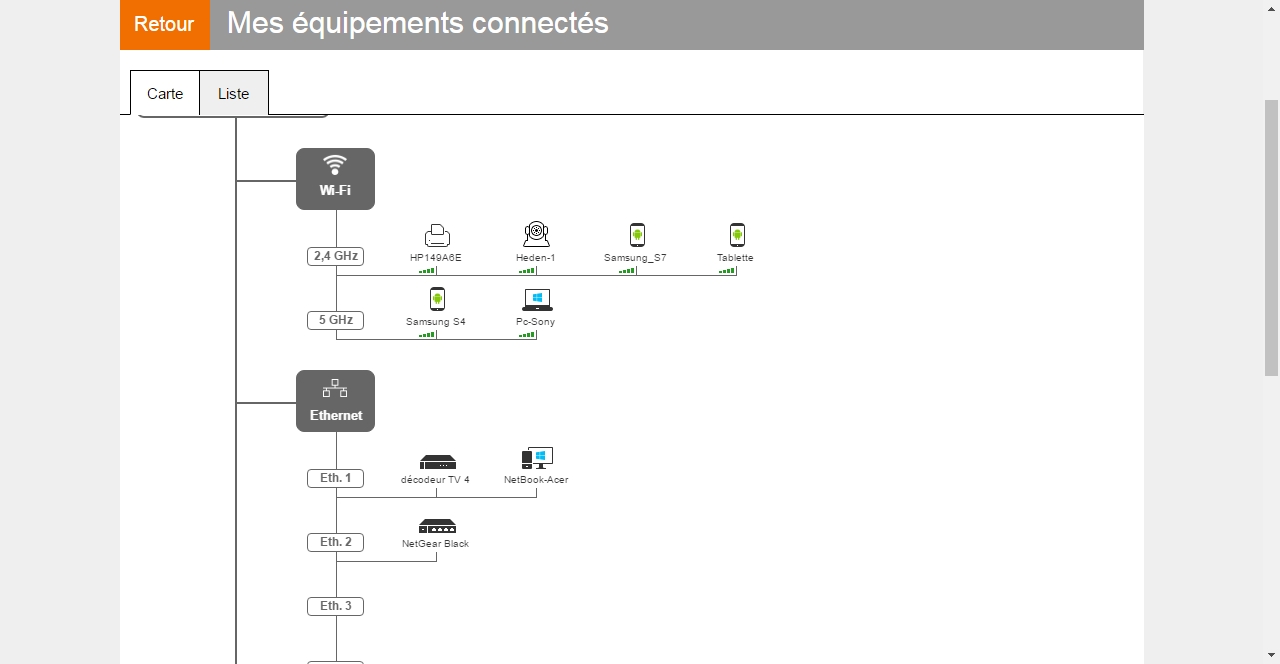
Task: Open the Heden-1 camera device icon
Action: (x=536, y=235)
